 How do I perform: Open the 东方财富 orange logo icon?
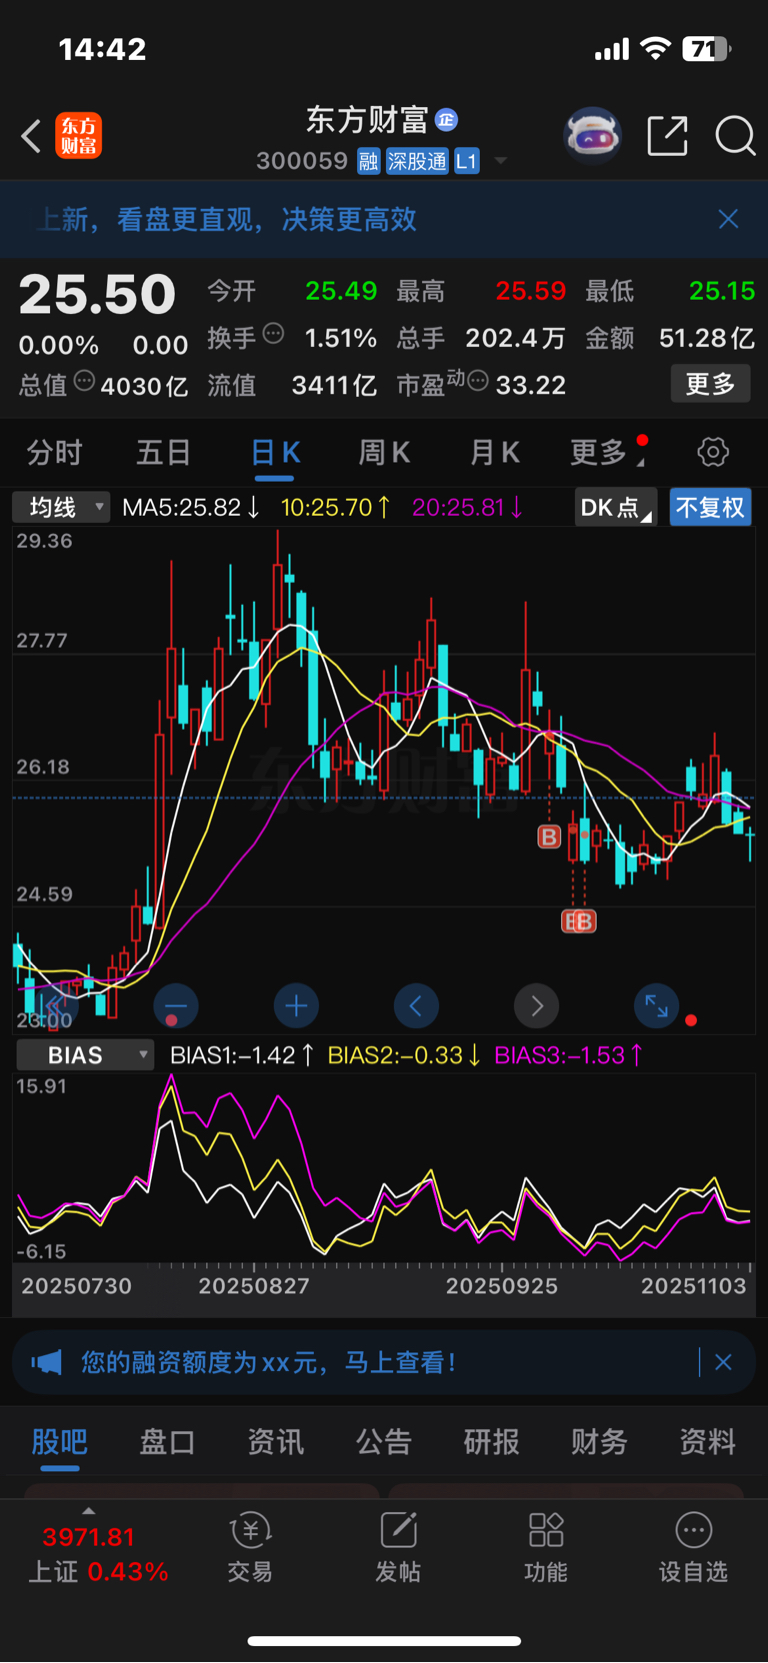(x=78, y=135)
